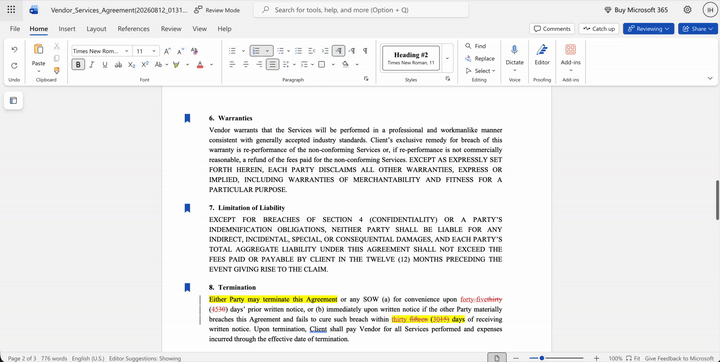Click the Superscript icon

145,65
